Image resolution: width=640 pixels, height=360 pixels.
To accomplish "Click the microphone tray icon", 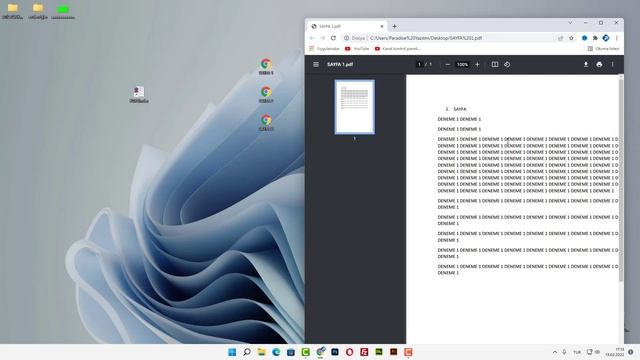I will coord(564,352).
